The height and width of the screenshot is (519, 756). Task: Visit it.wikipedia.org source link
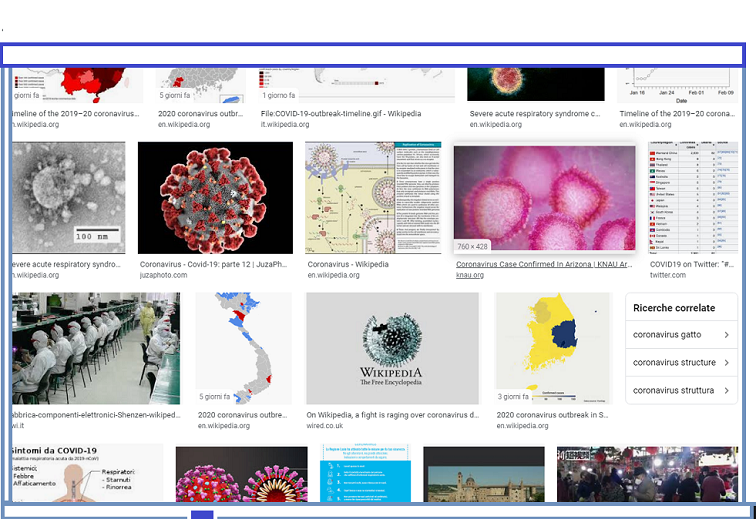click(285, 124)
